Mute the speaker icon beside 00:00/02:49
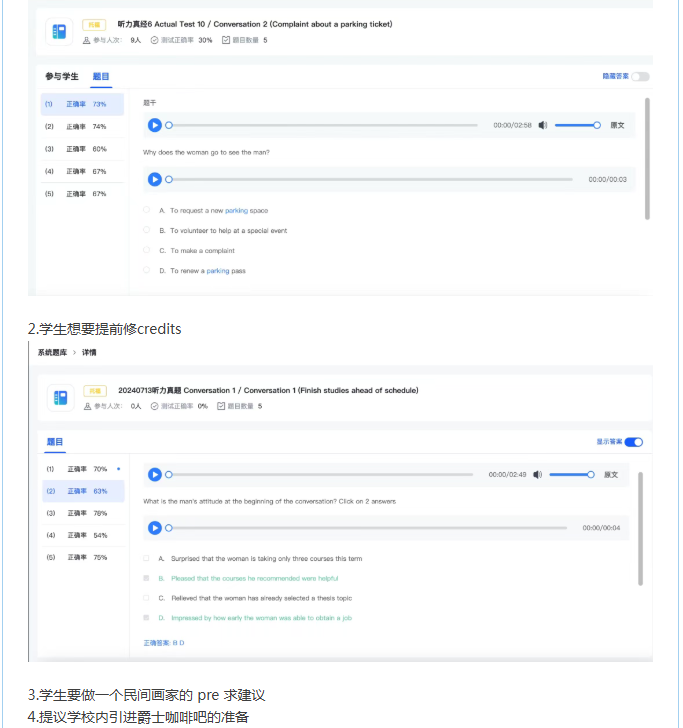This screenshot has height=728, width=683. [x=538, y=474]
